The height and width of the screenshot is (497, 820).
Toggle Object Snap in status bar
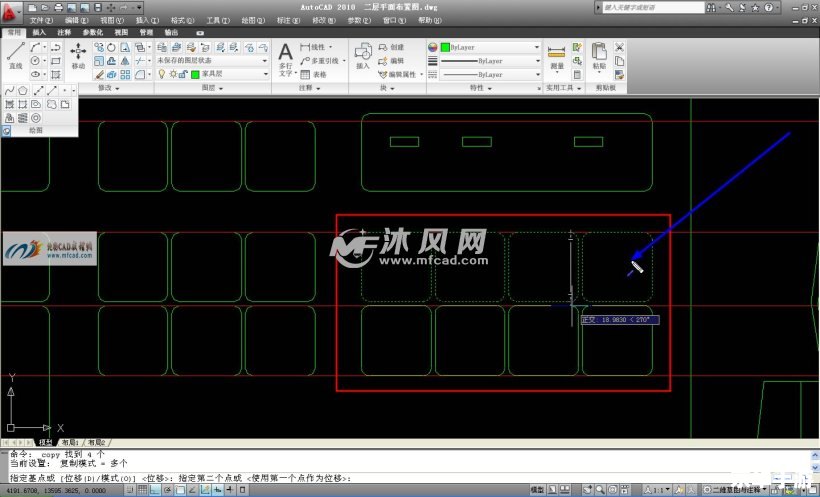(180, 490)
